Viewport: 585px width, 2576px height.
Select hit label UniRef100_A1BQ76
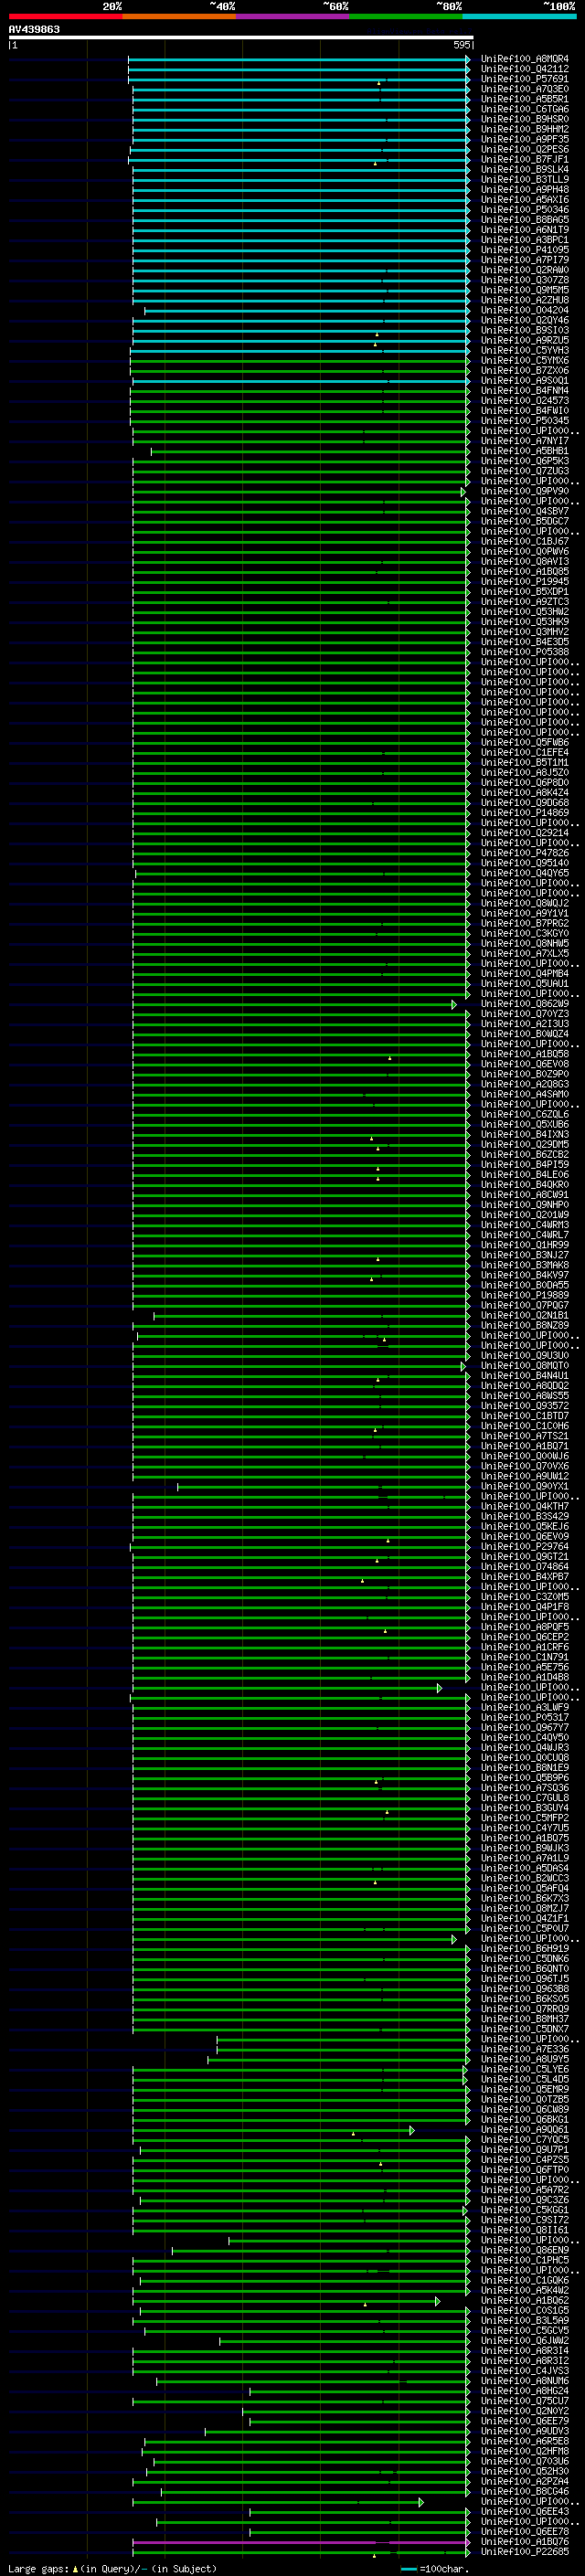coord(524,2542)
